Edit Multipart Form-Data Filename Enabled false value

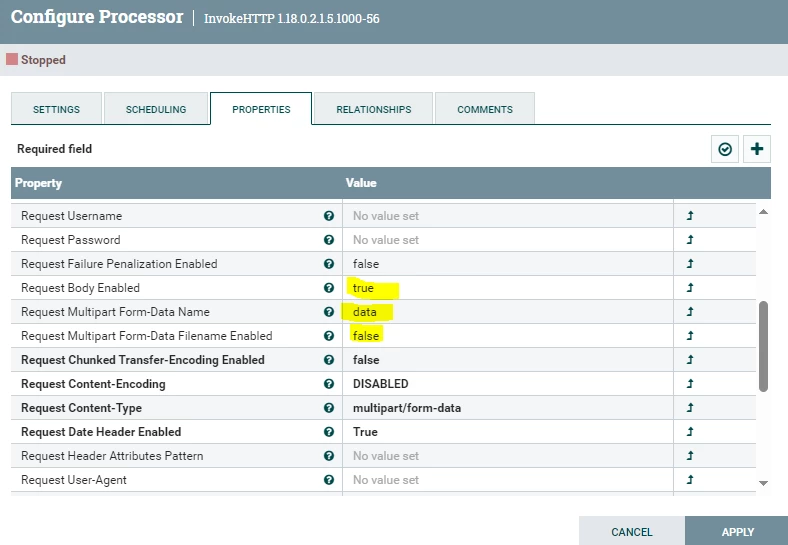508,336
